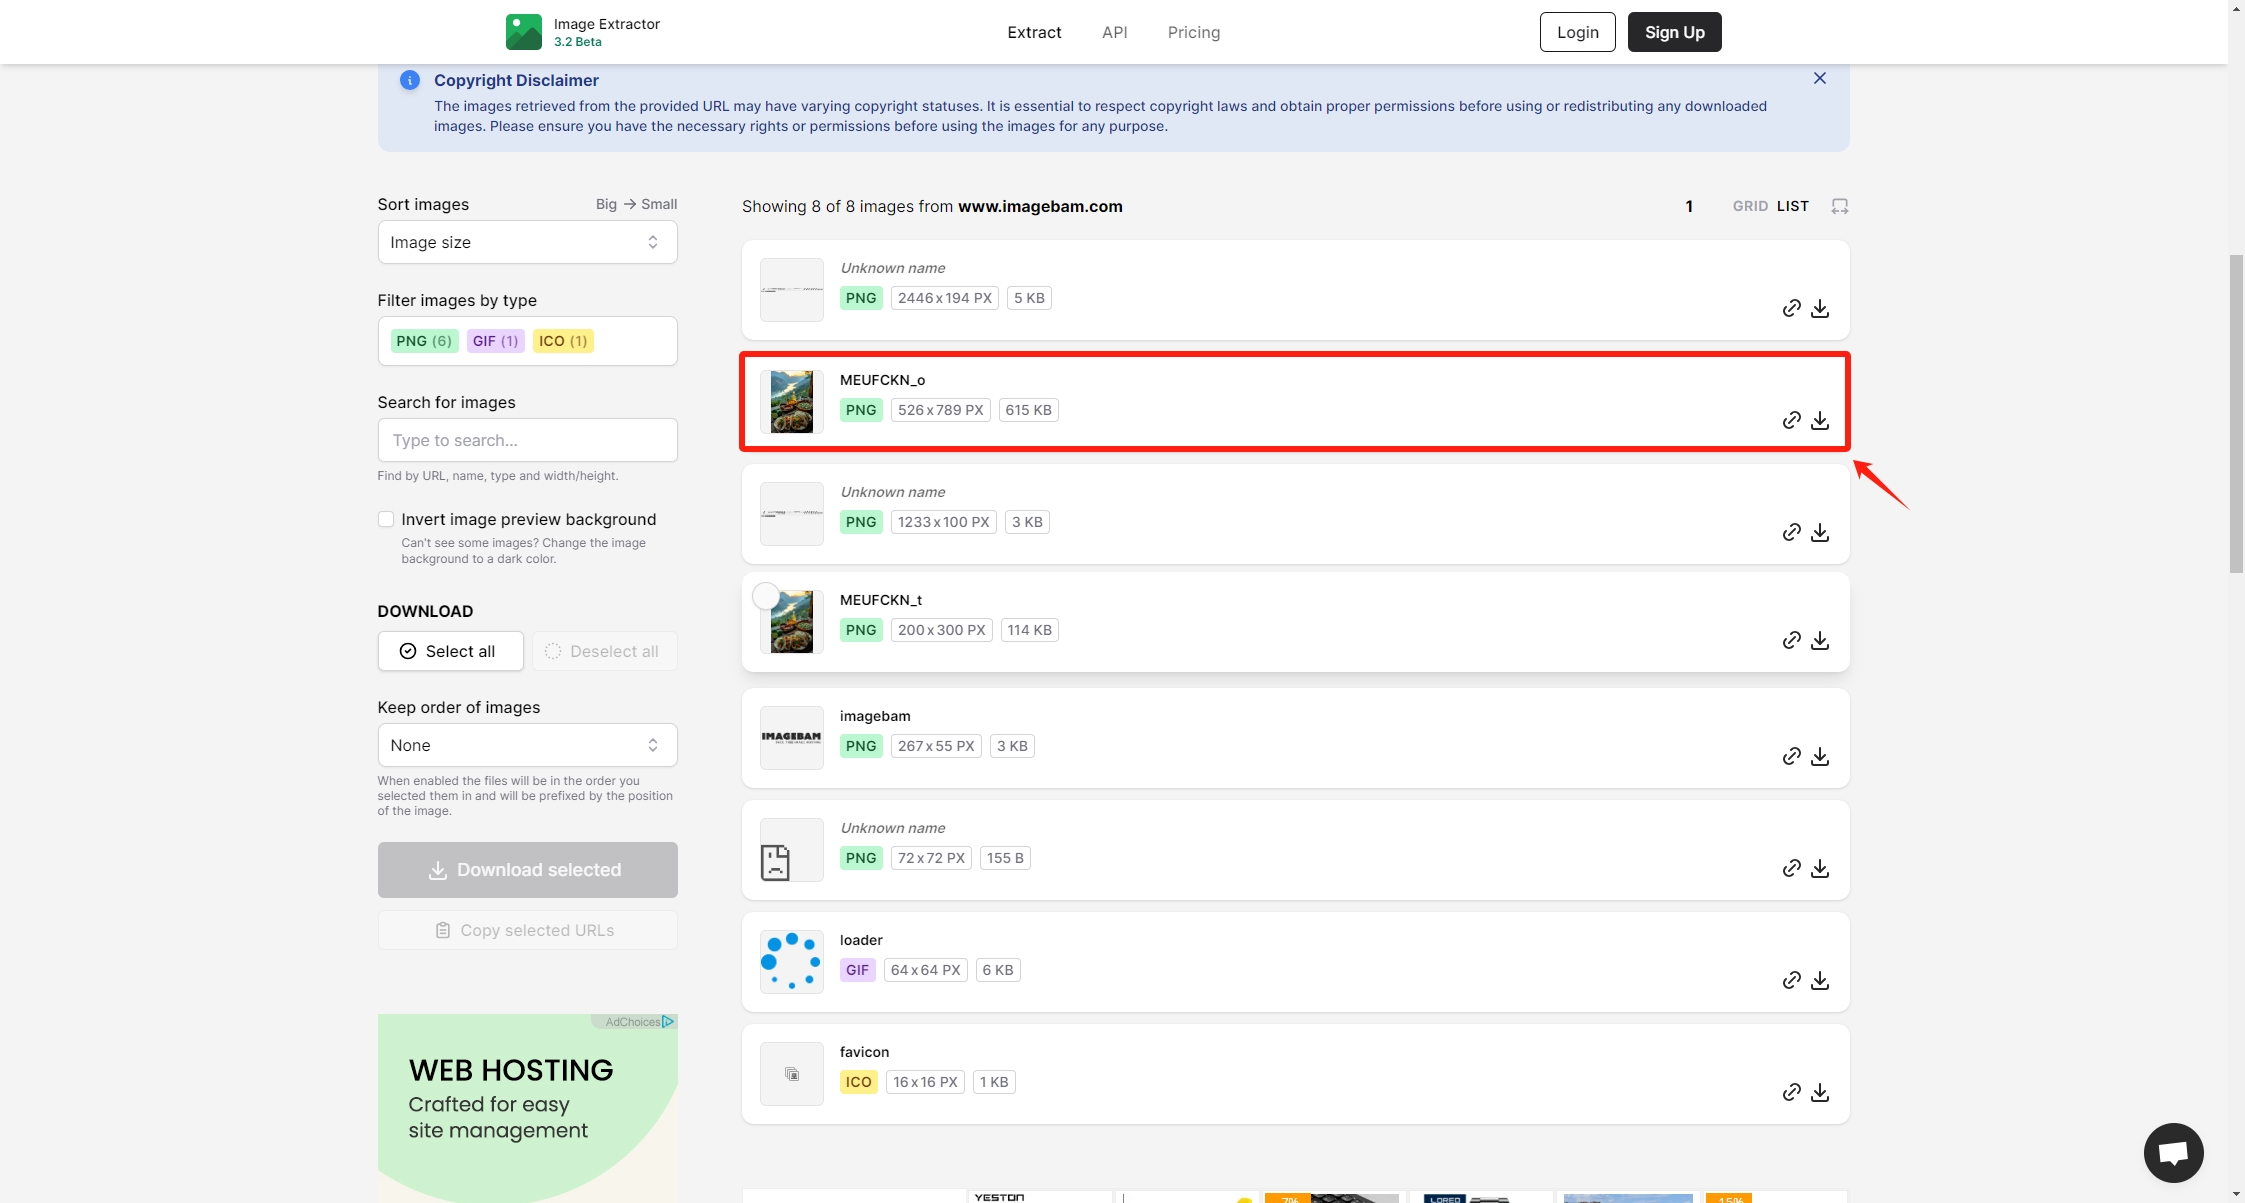Click Sign Up button in header
This screenshot has height=1203, width=2245.
(x=1675, y=31)
